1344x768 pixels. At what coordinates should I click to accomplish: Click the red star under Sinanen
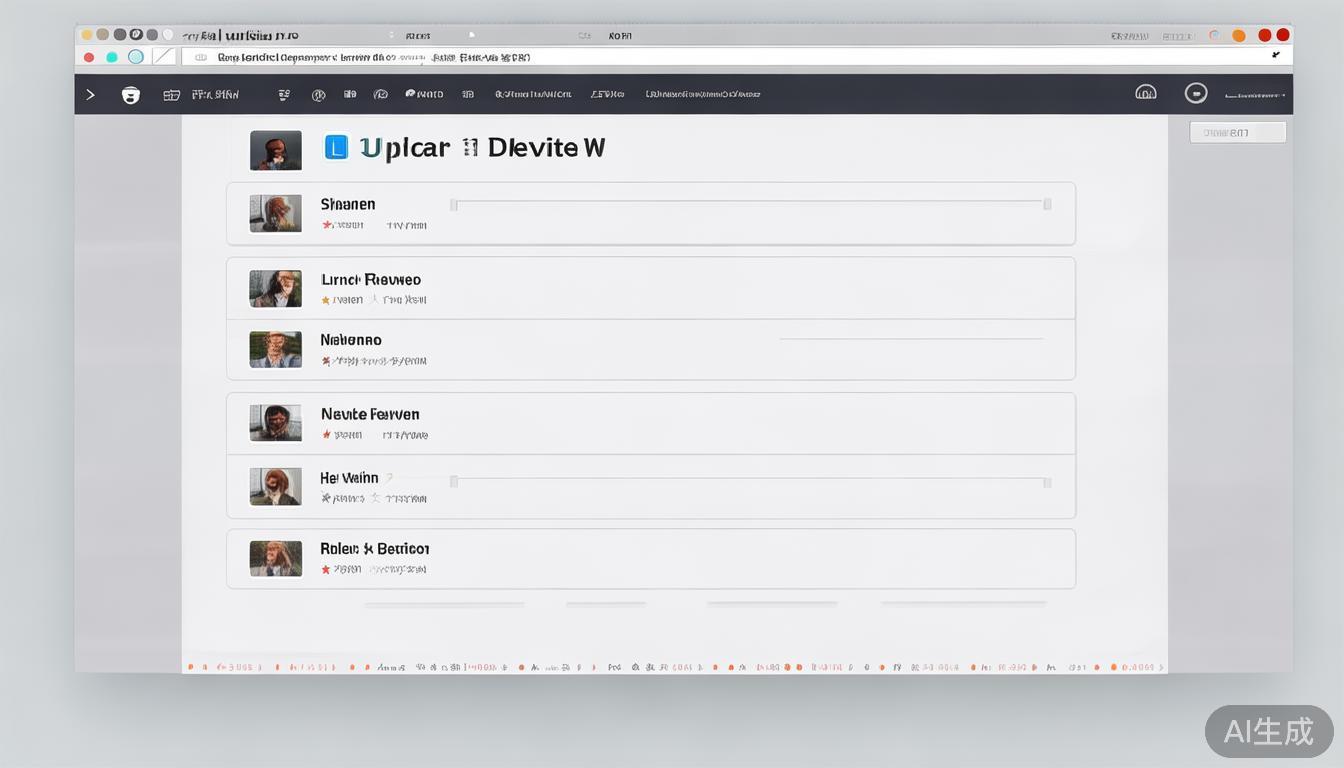point(326,225)
